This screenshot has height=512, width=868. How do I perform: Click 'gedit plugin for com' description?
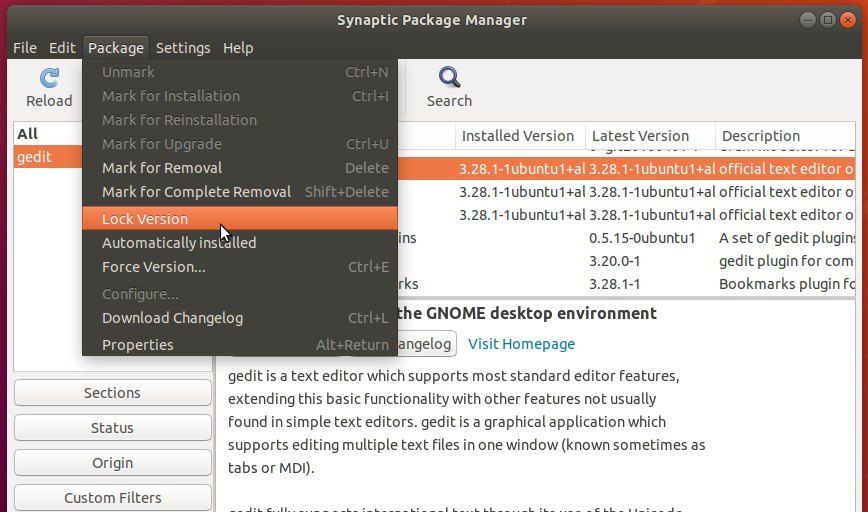click(786, 261)
